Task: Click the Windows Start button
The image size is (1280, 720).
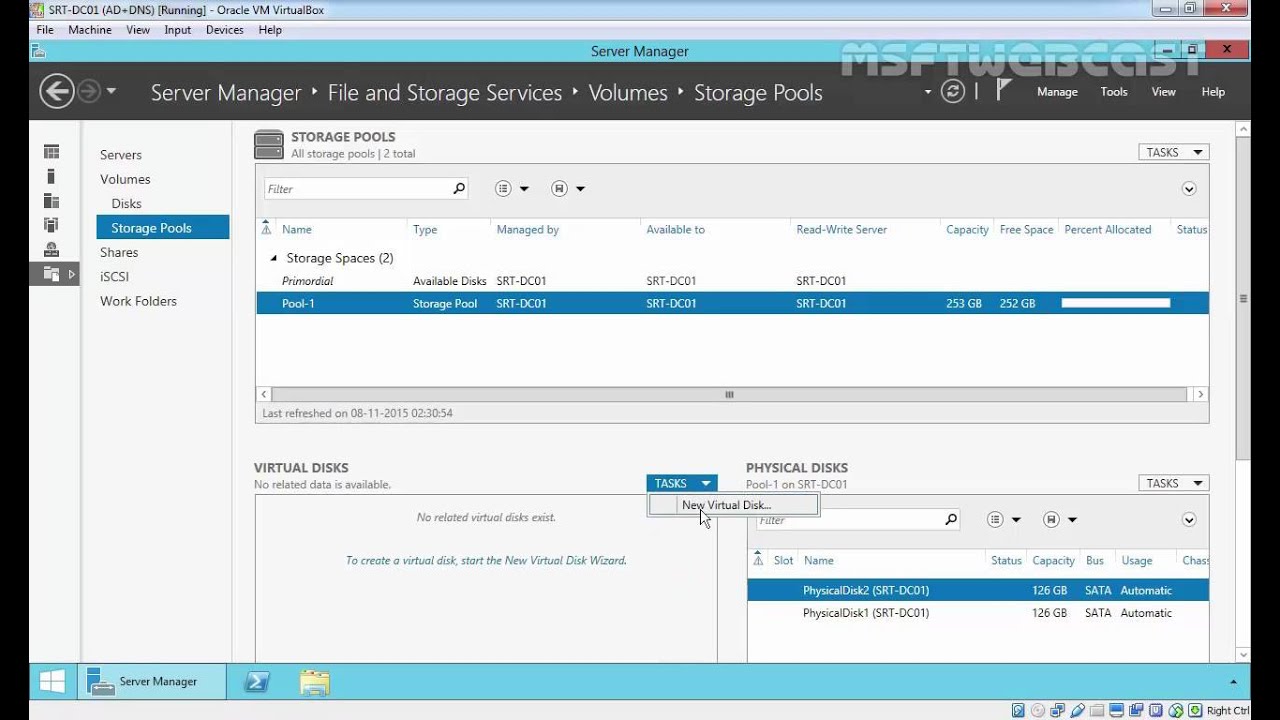Action: (52, 682)
